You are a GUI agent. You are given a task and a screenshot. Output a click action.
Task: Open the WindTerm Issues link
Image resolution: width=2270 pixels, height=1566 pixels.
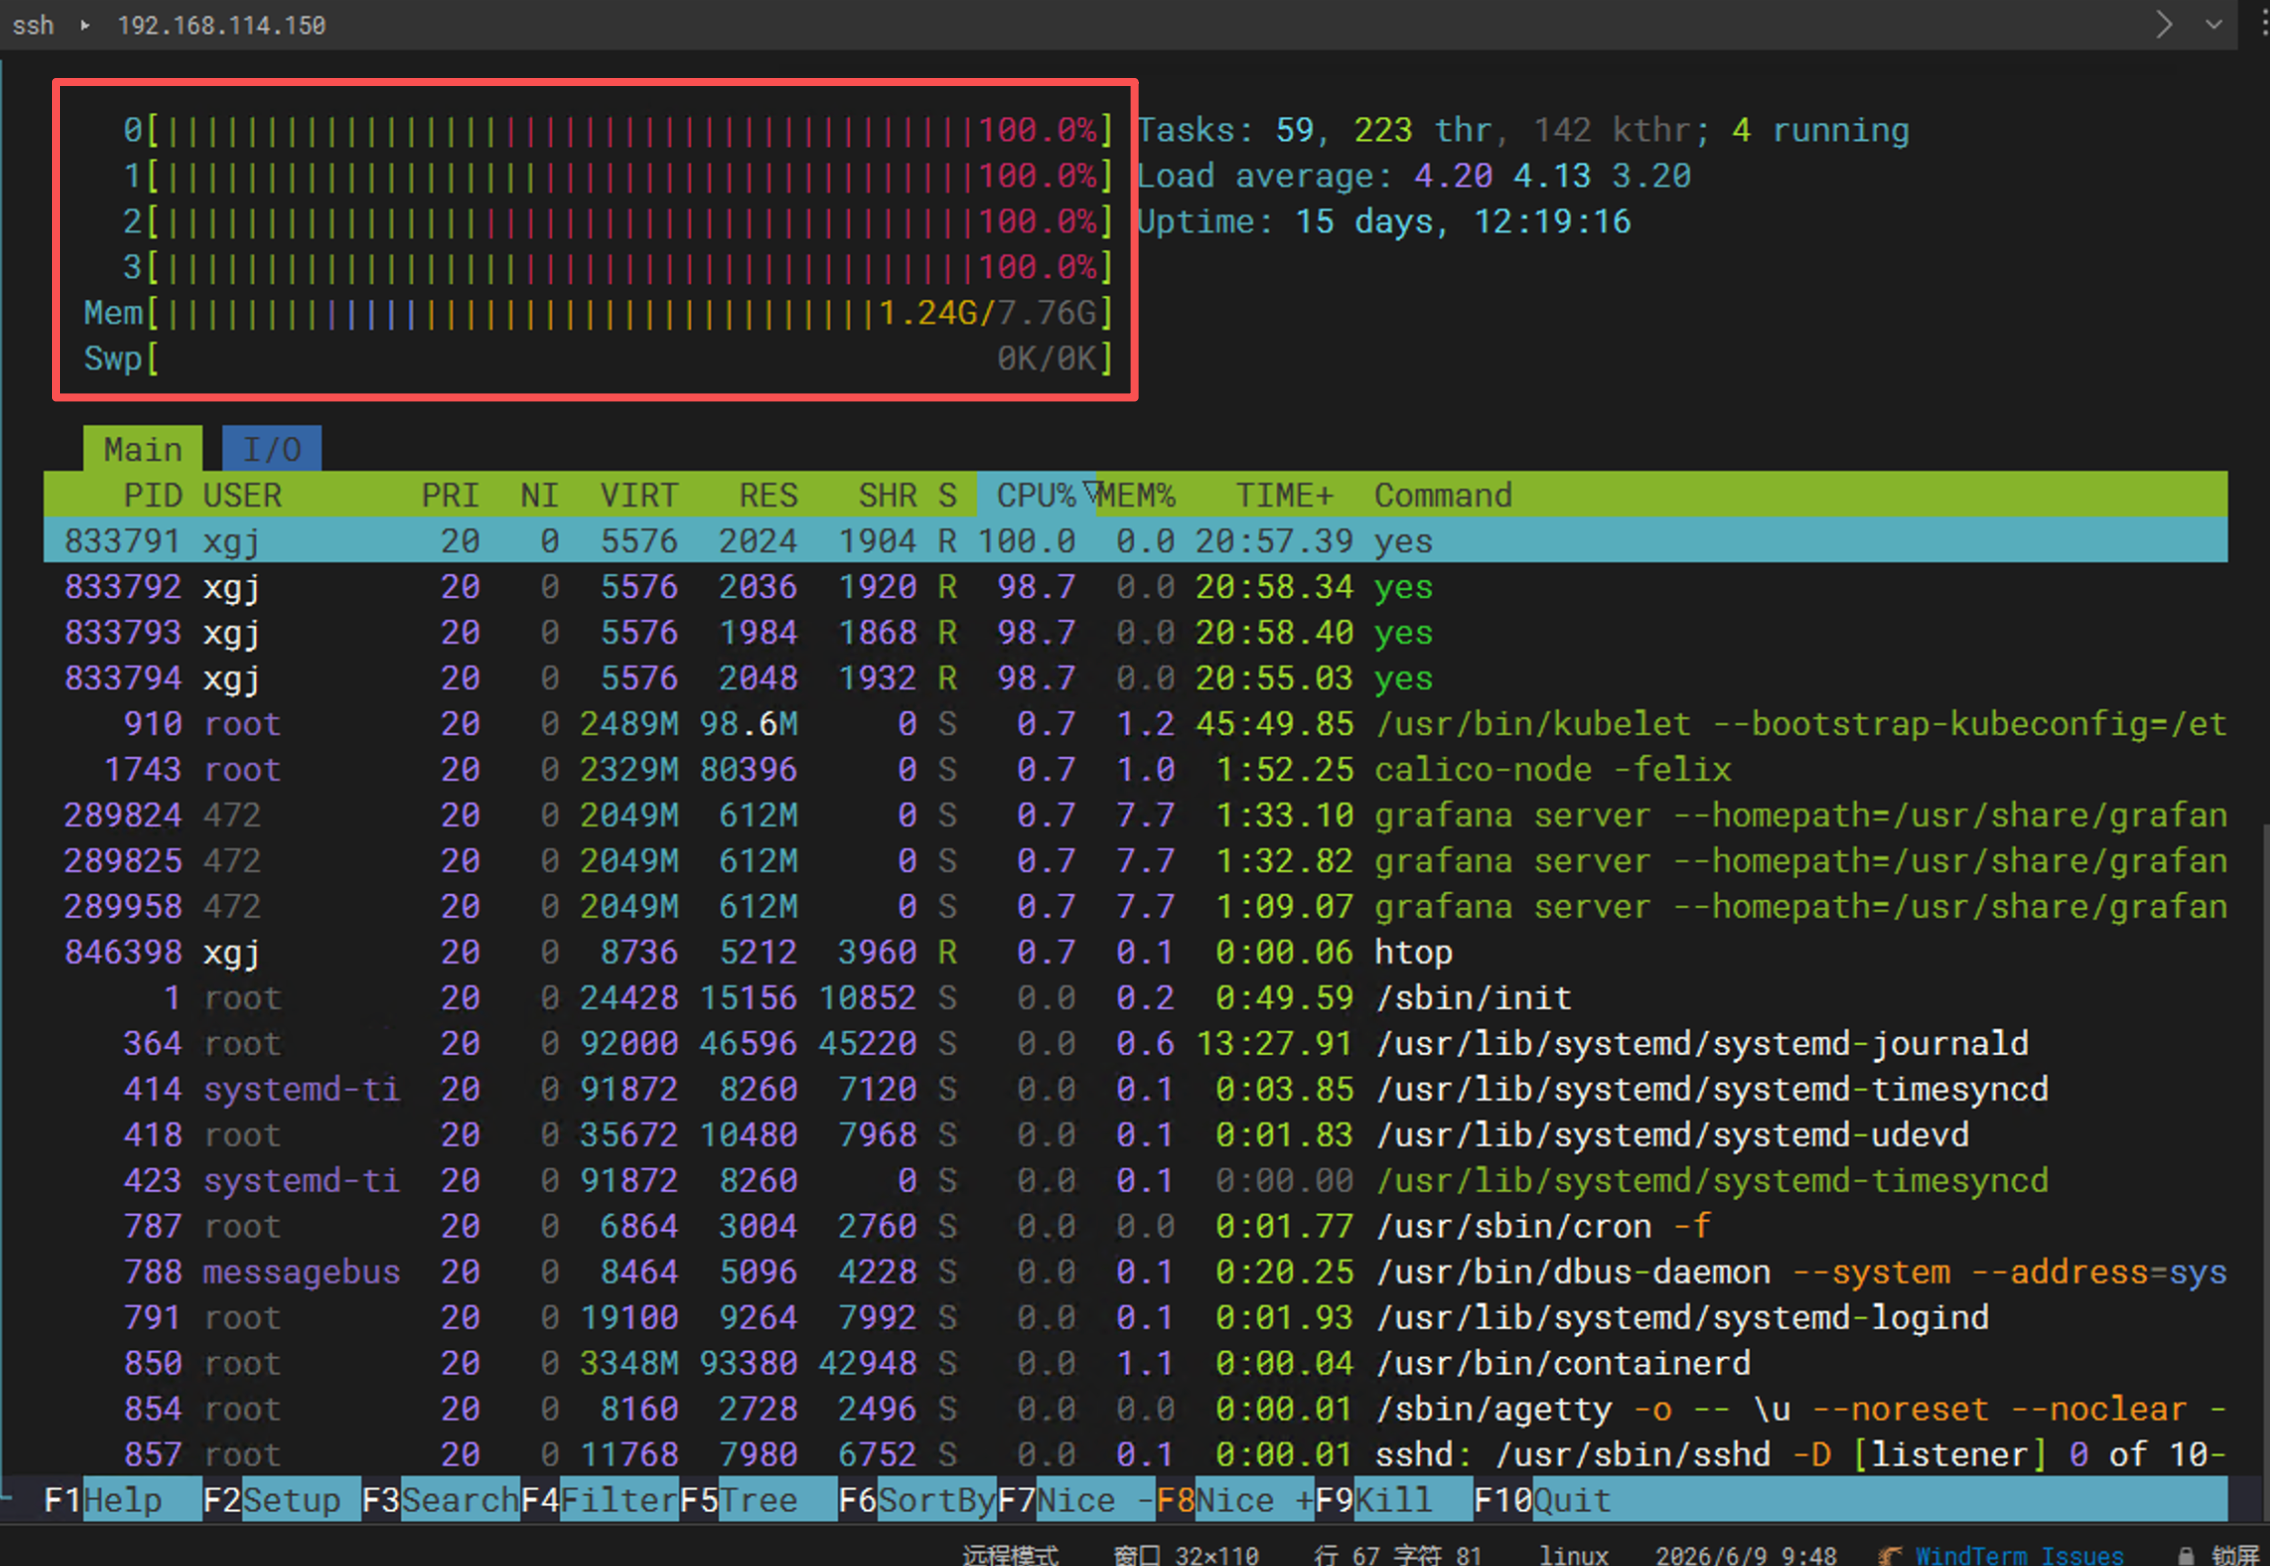pos(2019,1554)
